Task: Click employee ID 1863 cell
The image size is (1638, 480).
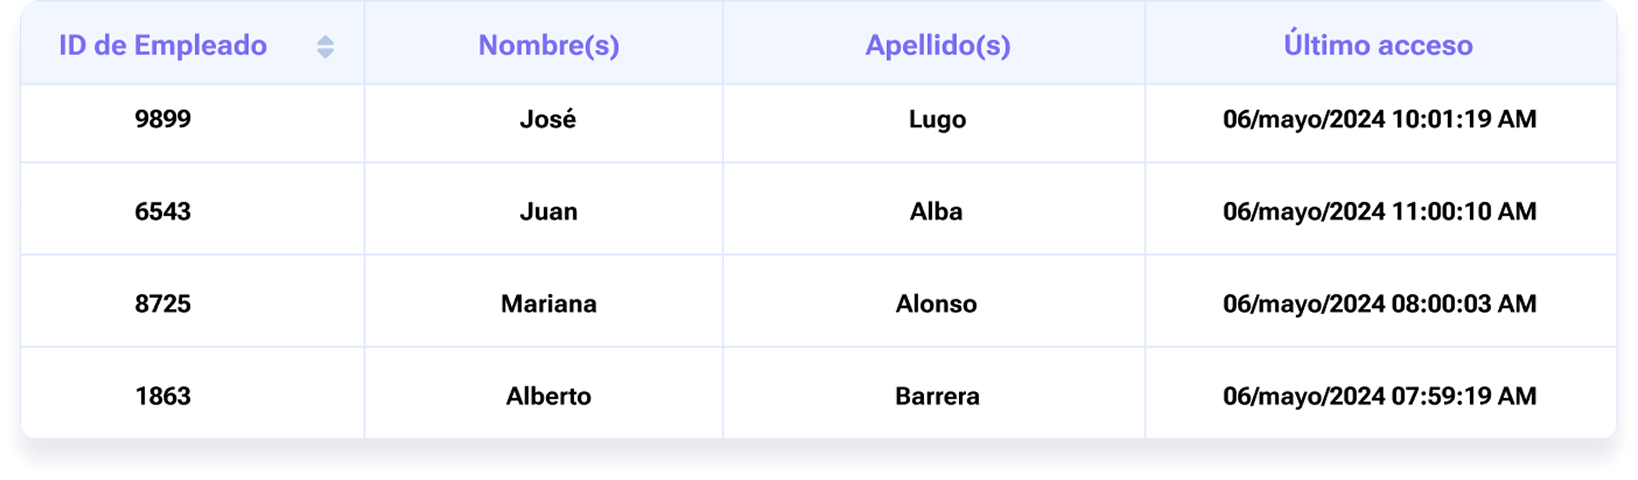Action: pyautogui.click(x=163, y=396)
